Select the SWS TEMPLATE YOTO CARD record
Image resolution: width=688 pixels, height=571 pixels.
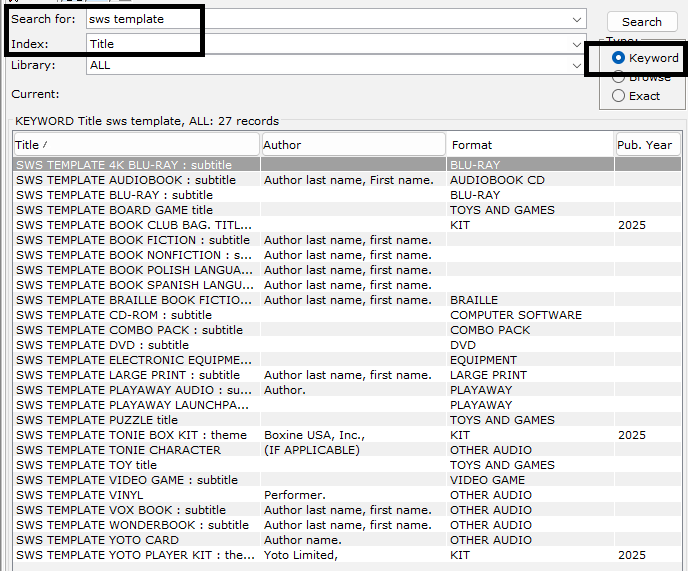(x=98, y=540)
